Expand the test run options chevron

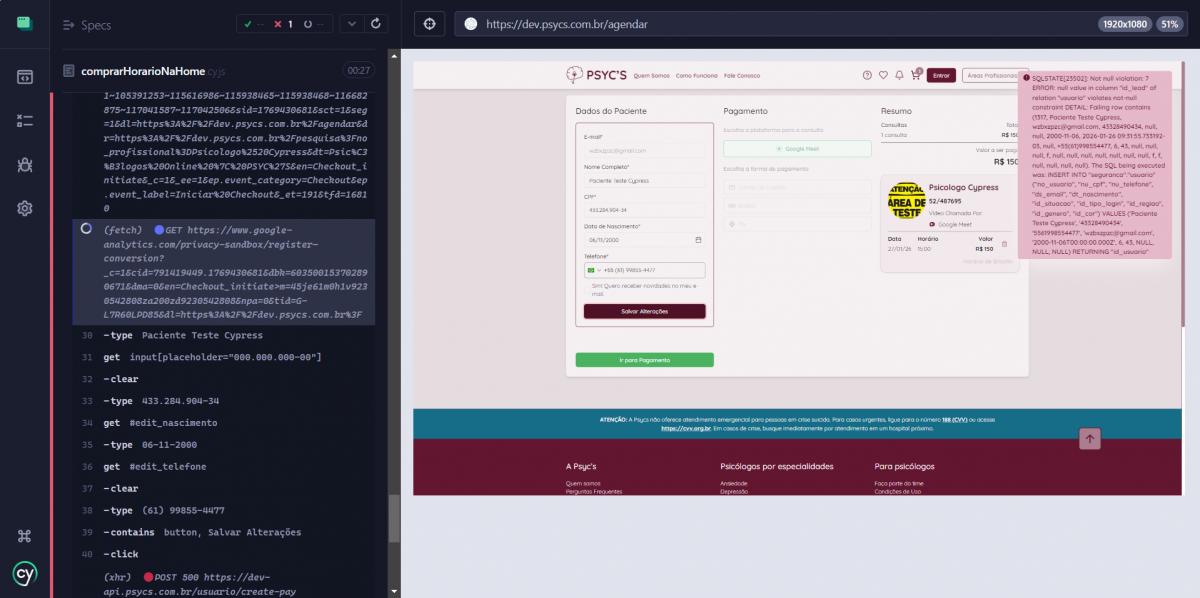(x=351, y=23)
